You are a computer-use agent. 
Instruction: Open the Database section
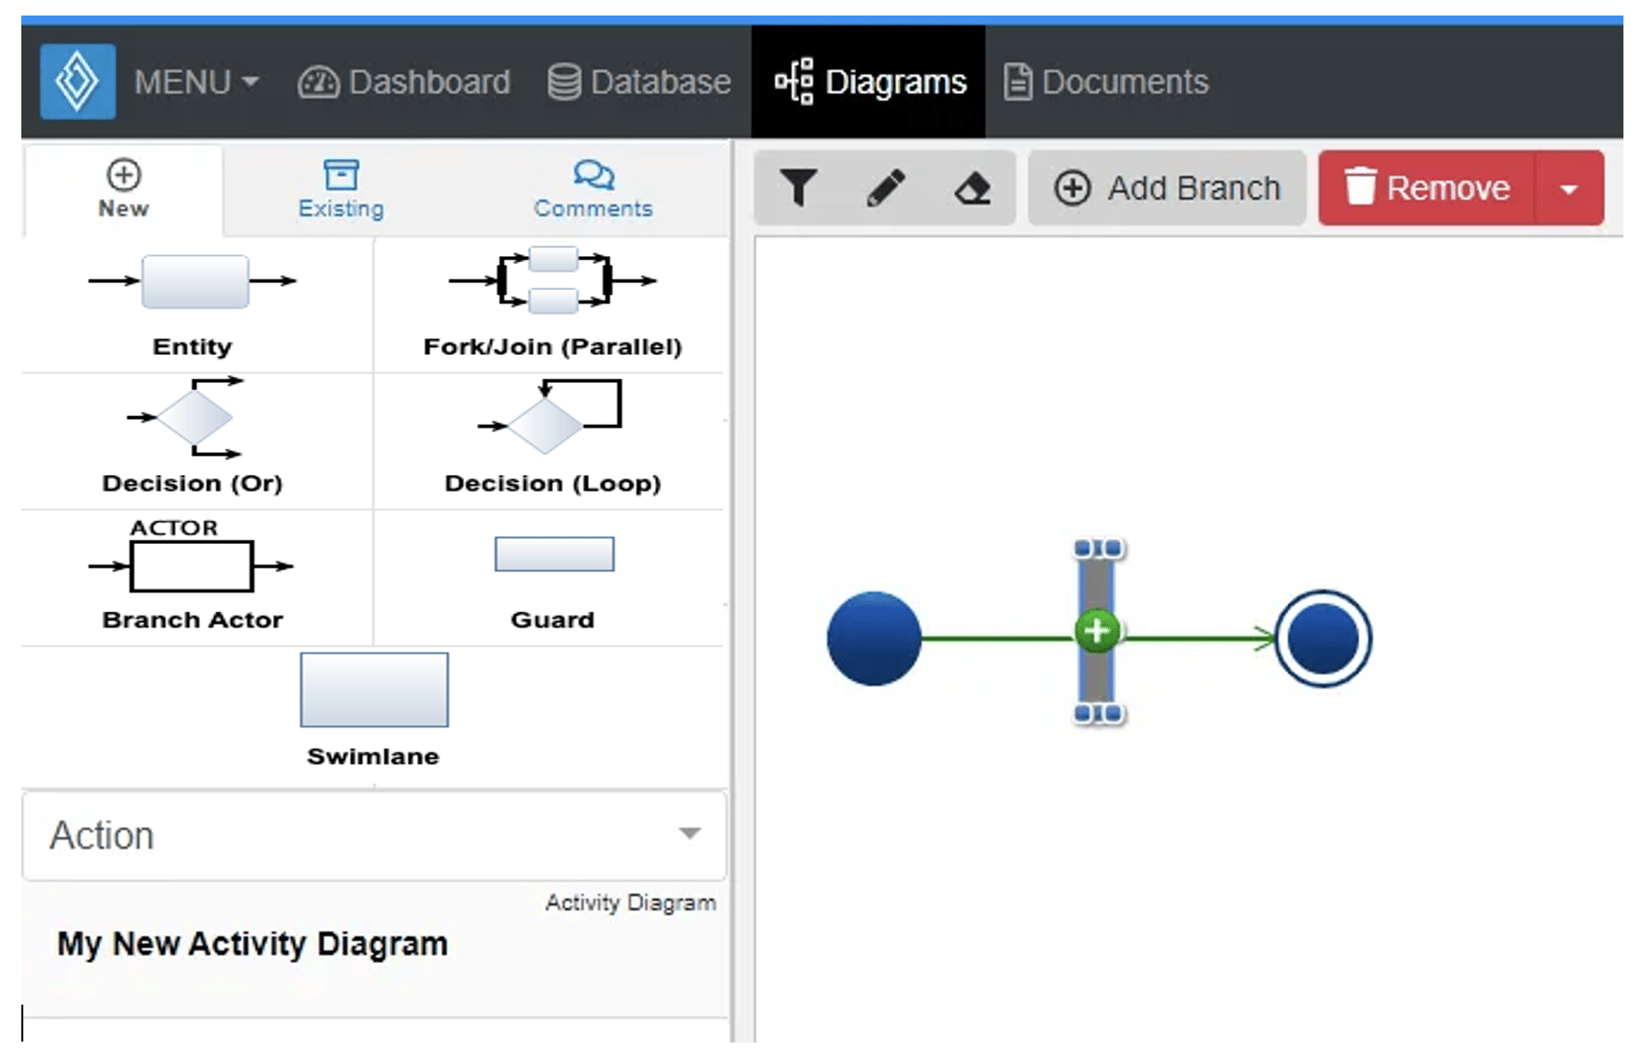(x=638, y=83)
